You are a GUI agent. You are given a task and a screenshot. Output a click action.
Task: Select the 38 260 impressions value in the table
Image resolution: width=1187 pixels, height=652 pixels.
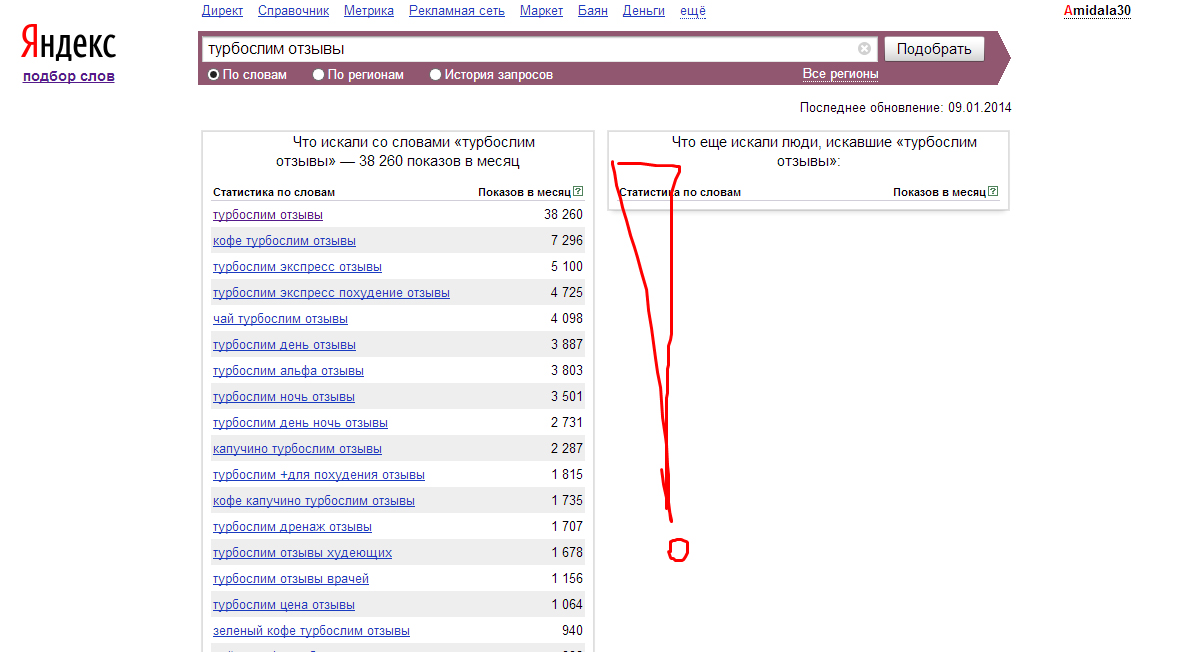(563, 215)
